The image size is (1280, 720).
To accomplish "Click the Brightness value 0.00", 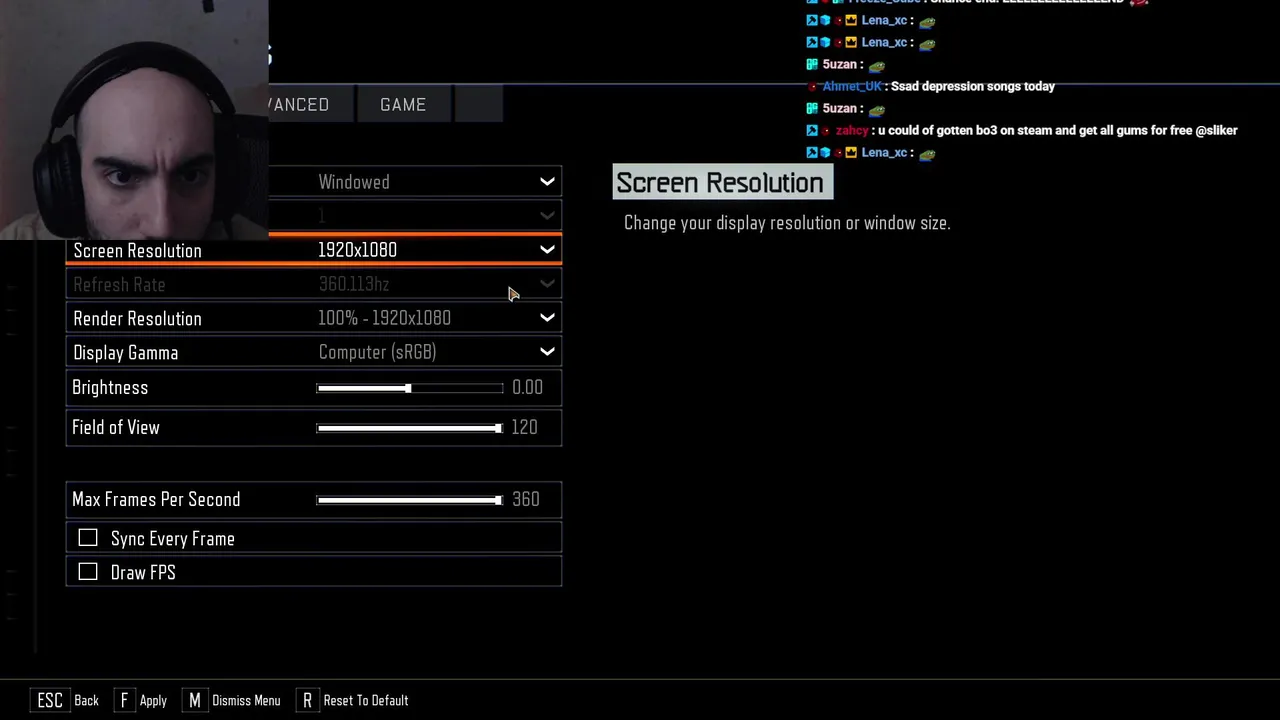I will pos(527,388).
